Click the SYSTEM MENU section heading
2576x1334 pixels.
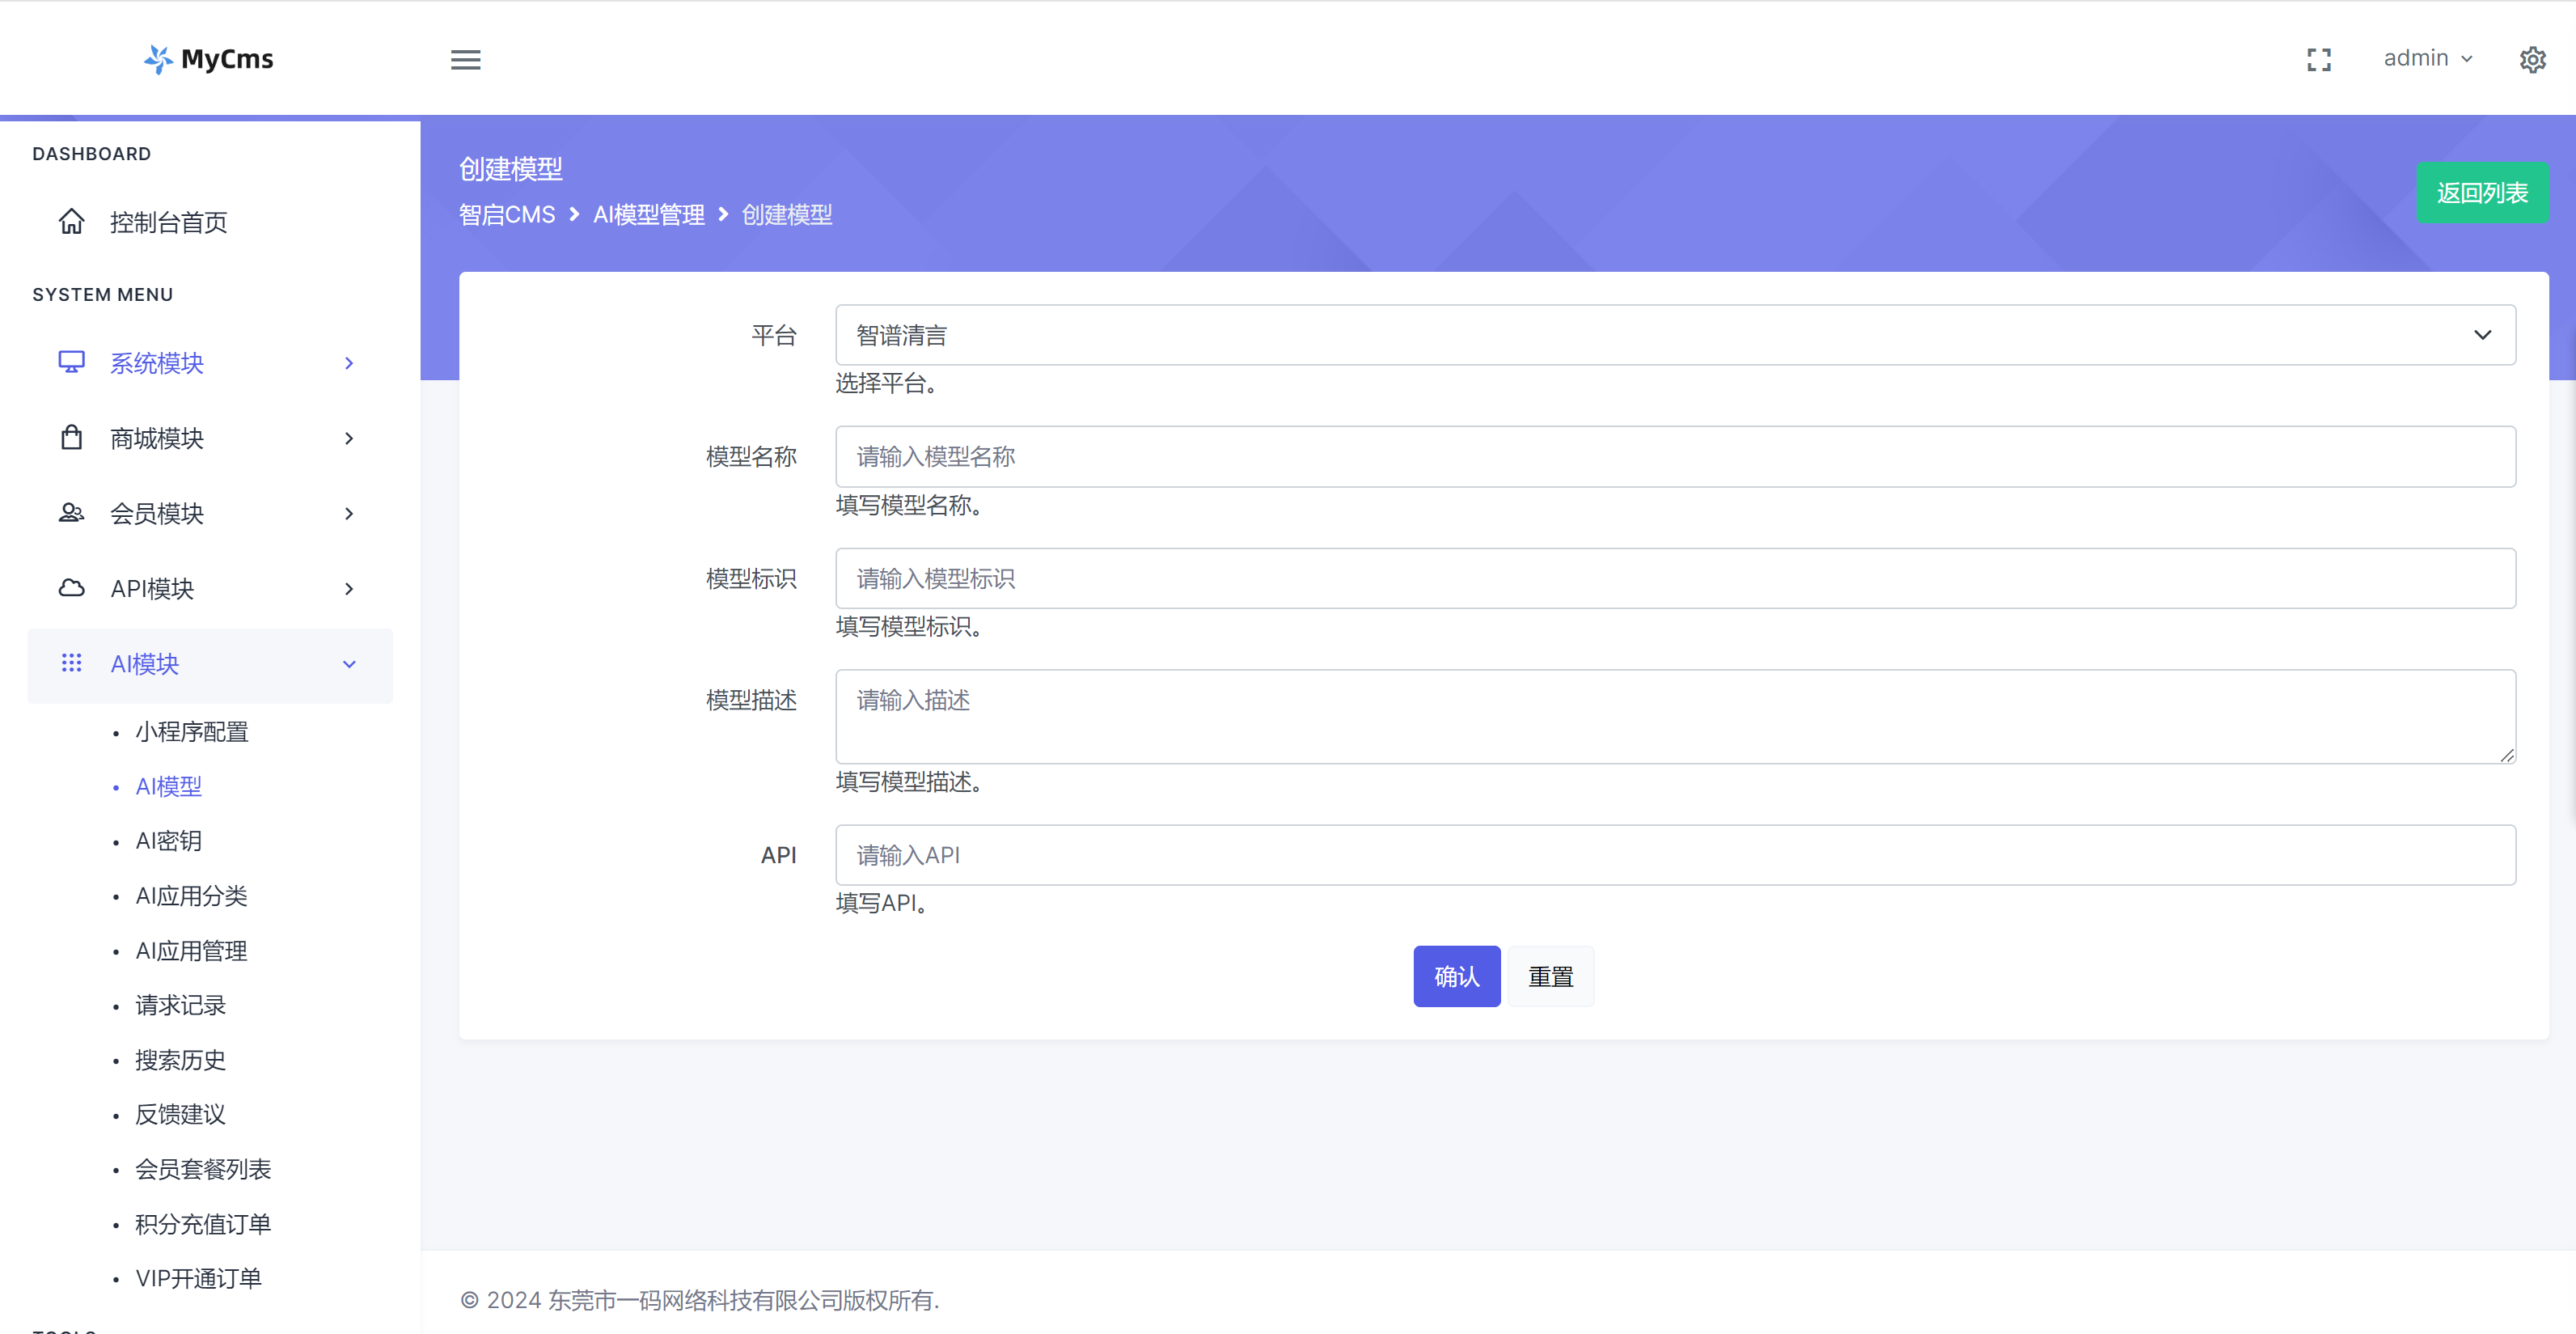click(102, 295)
